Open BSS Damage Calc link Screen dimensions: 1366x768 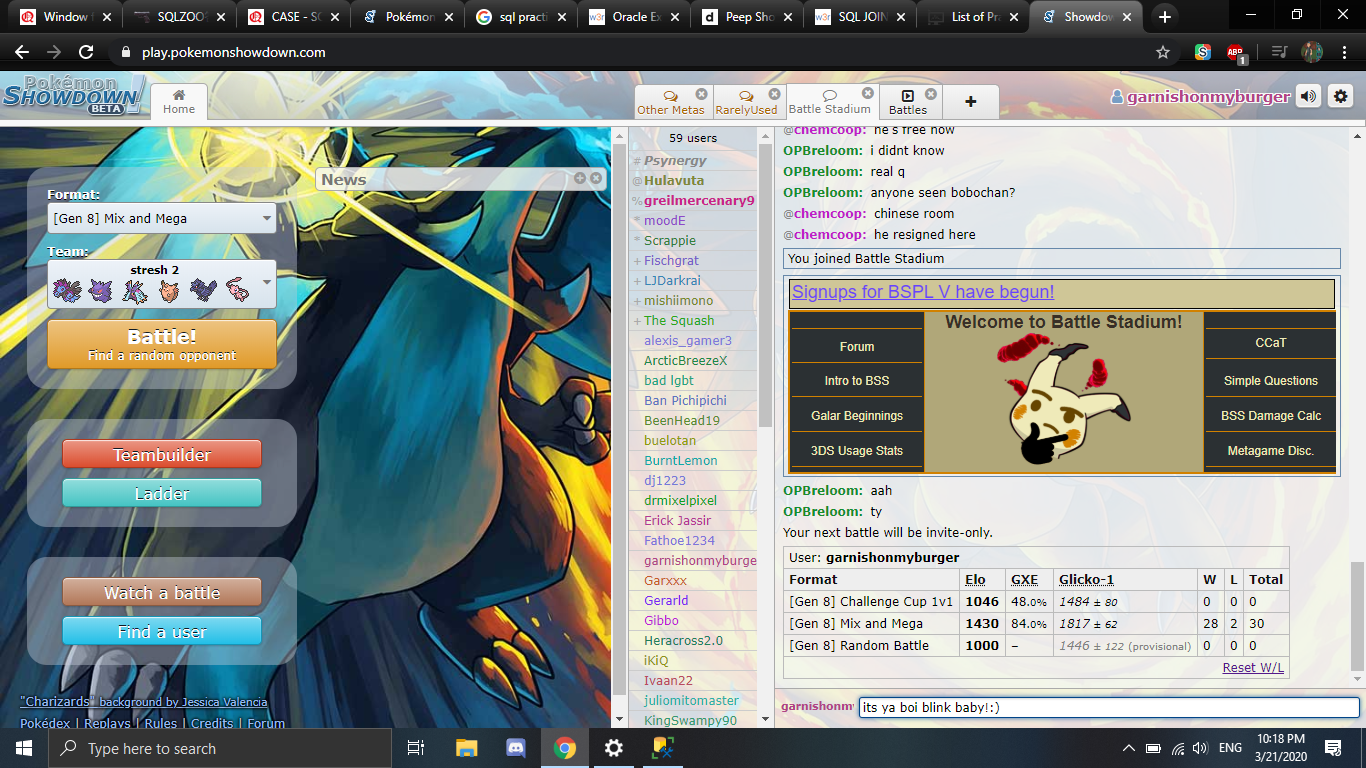(x=1271, y=415)
